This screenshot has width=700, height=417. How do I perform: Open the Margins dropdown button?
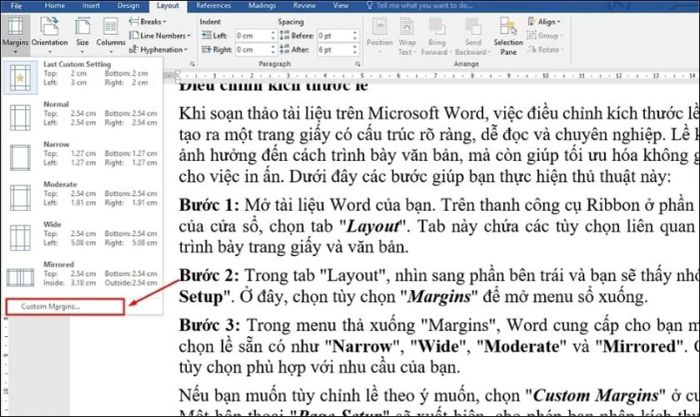(15, 34)
